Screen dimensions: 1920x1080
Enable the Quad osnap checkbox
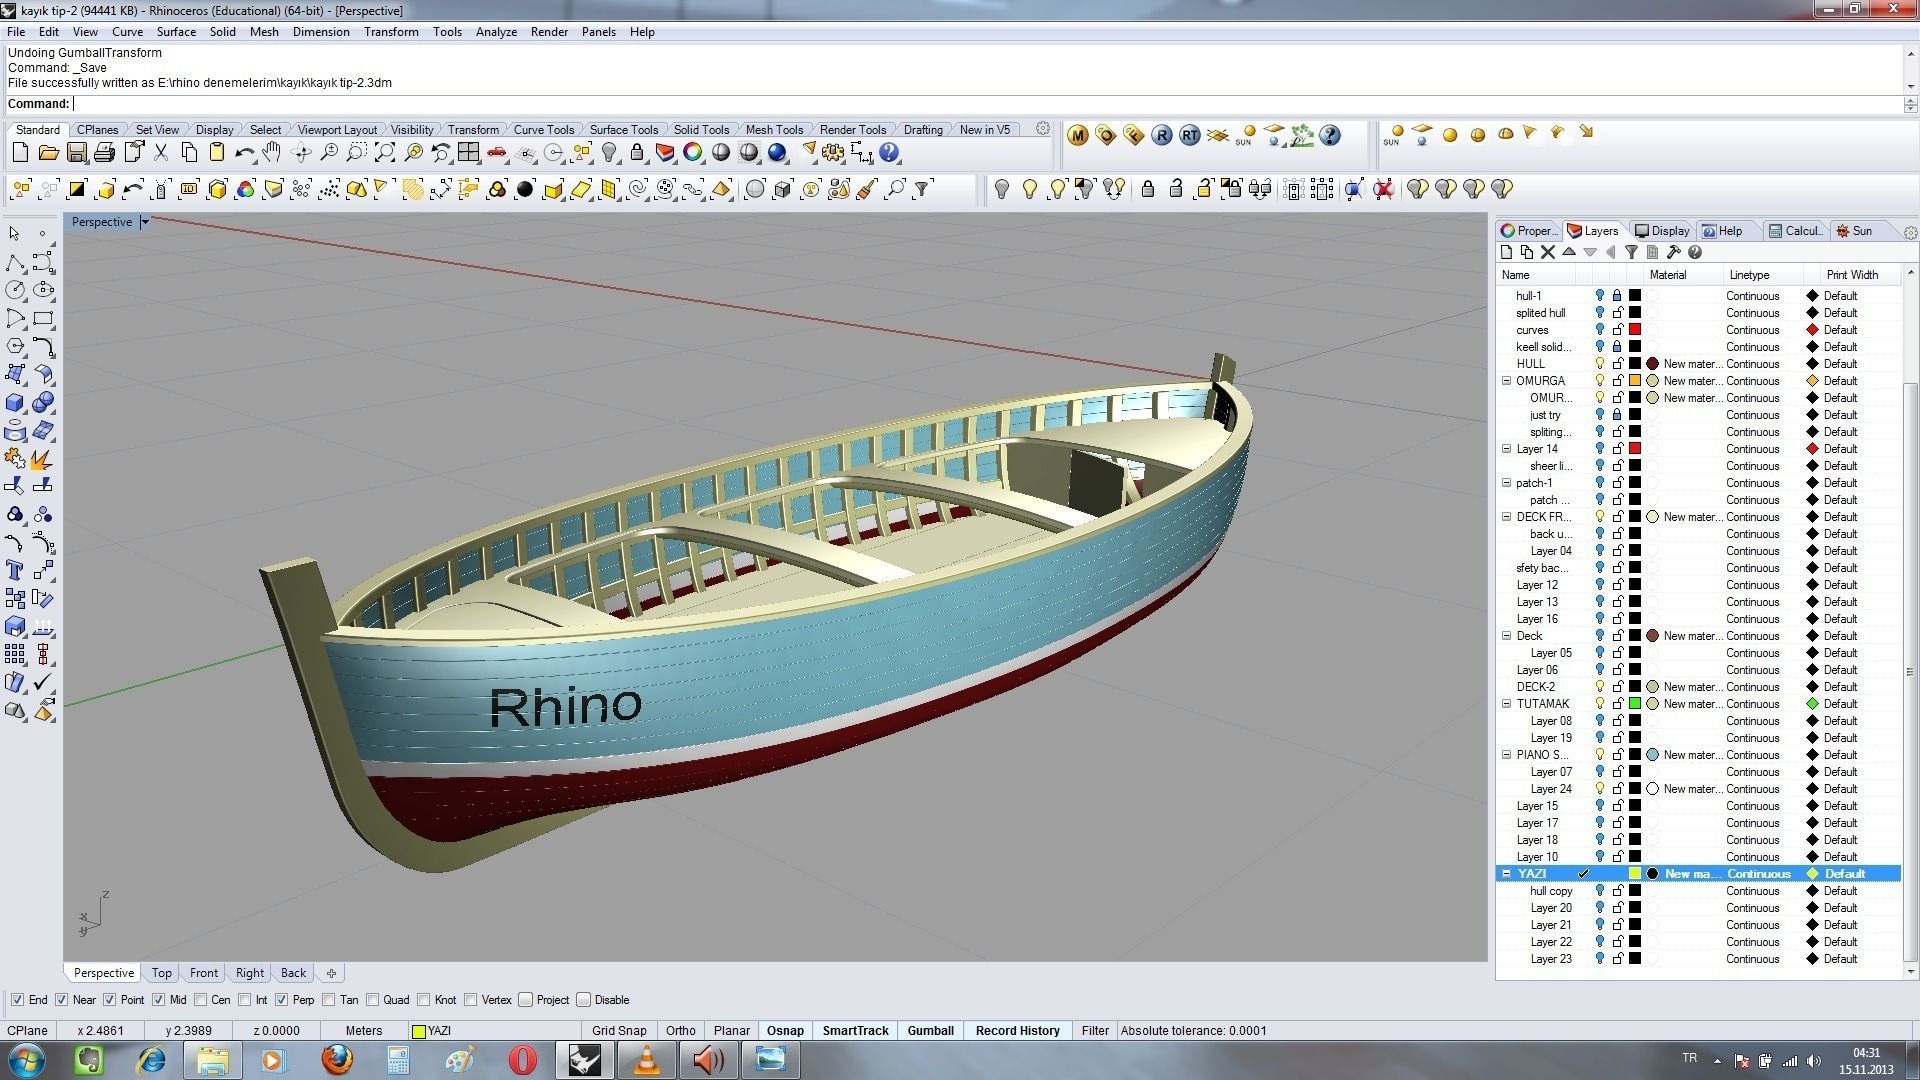373,1000
